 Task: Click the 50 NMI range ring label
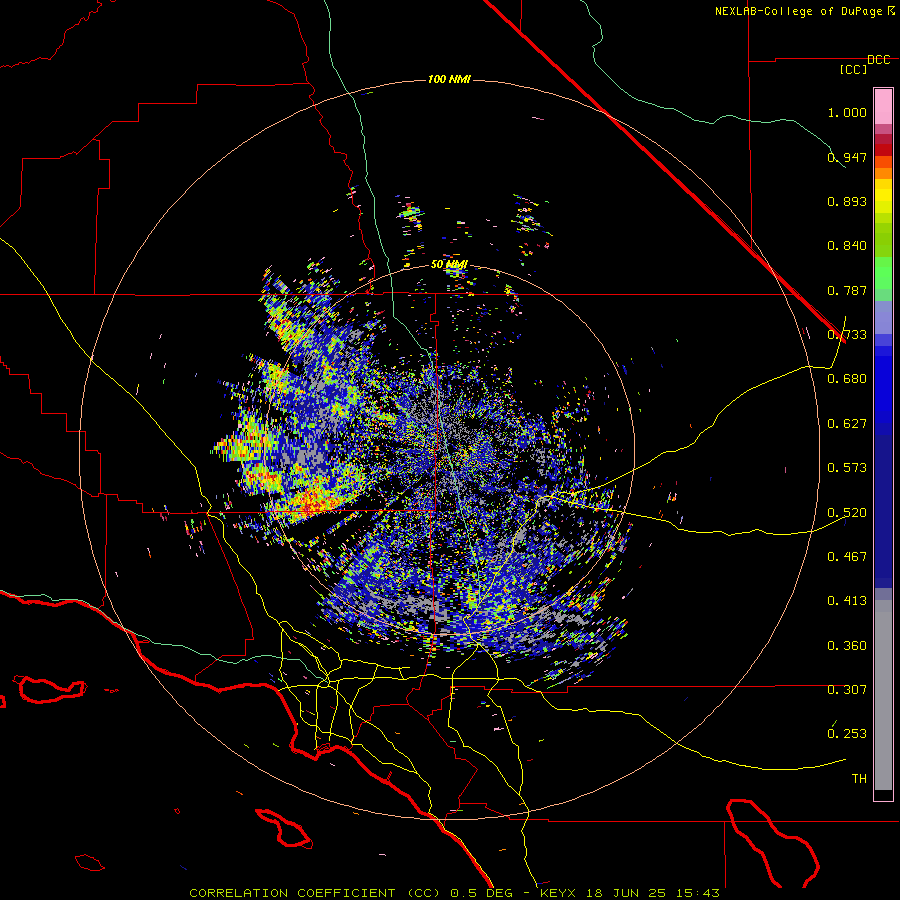click(449, 265)
